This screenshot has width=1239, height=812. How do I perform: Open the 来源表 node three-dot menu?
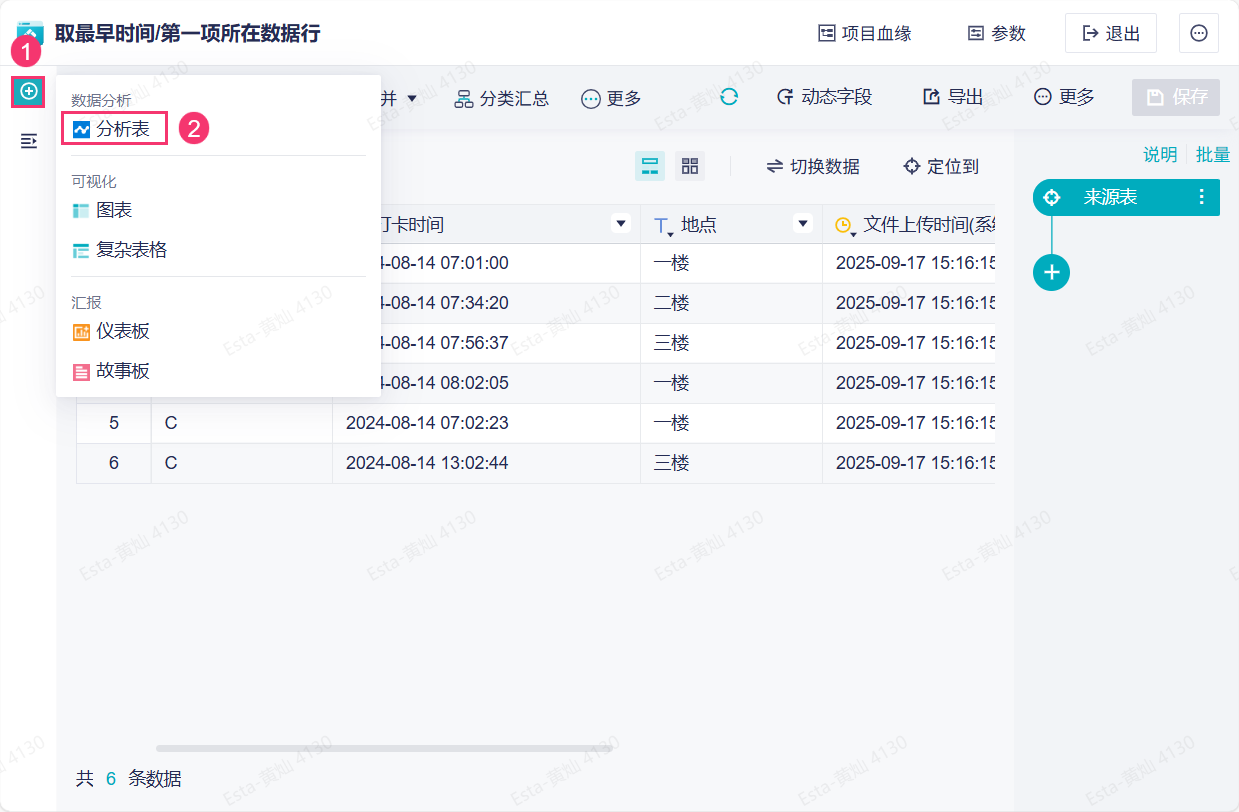(1202, 198)
